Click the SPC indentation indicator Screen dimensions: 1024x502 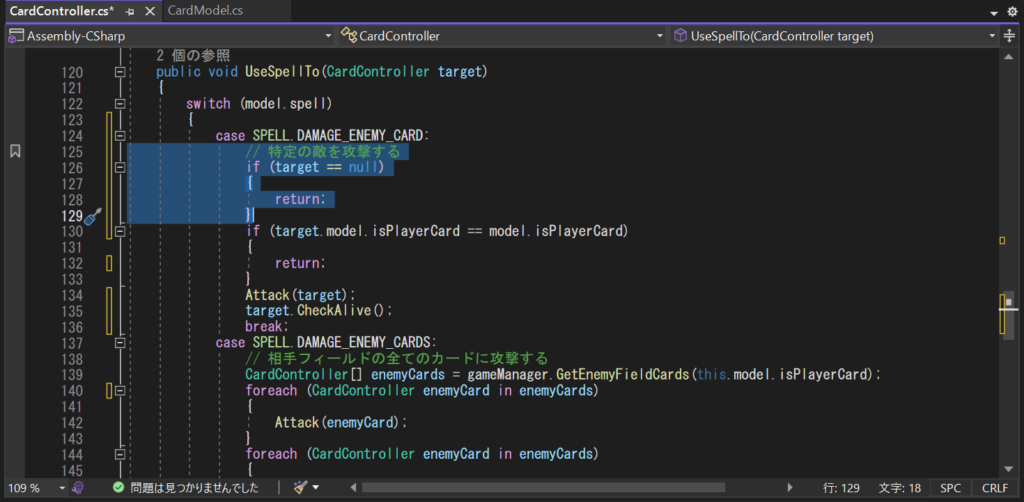(950, 488)
